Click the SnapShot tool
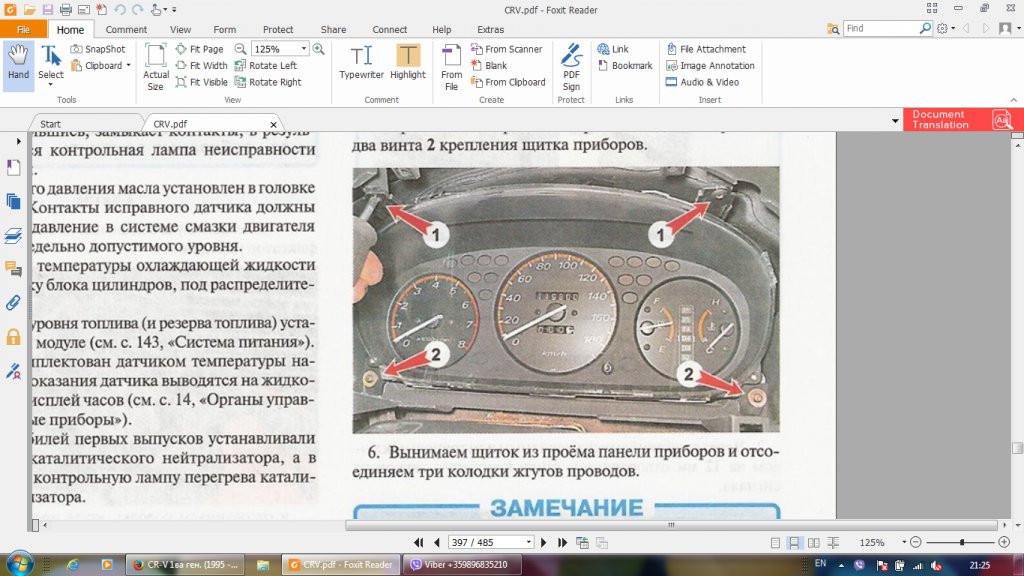Screen dimensions: 1024x576 98,49
